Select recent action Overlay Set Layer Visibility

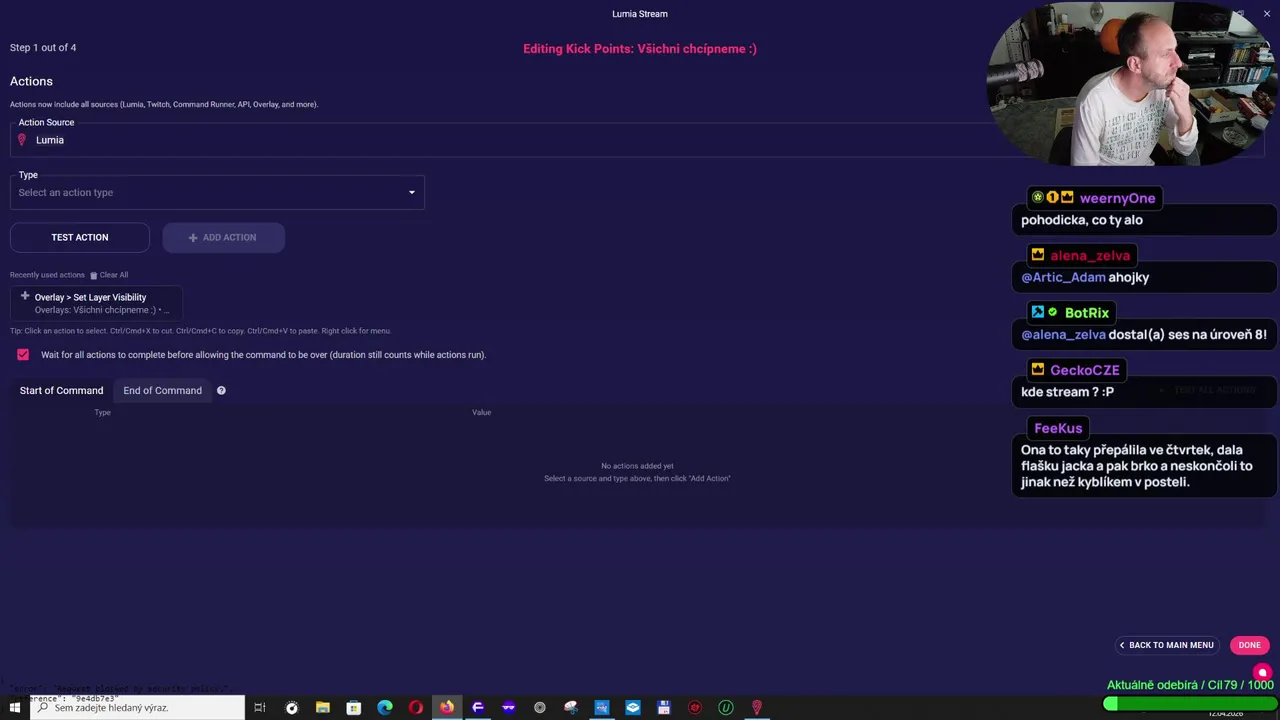tap(96, 303)
